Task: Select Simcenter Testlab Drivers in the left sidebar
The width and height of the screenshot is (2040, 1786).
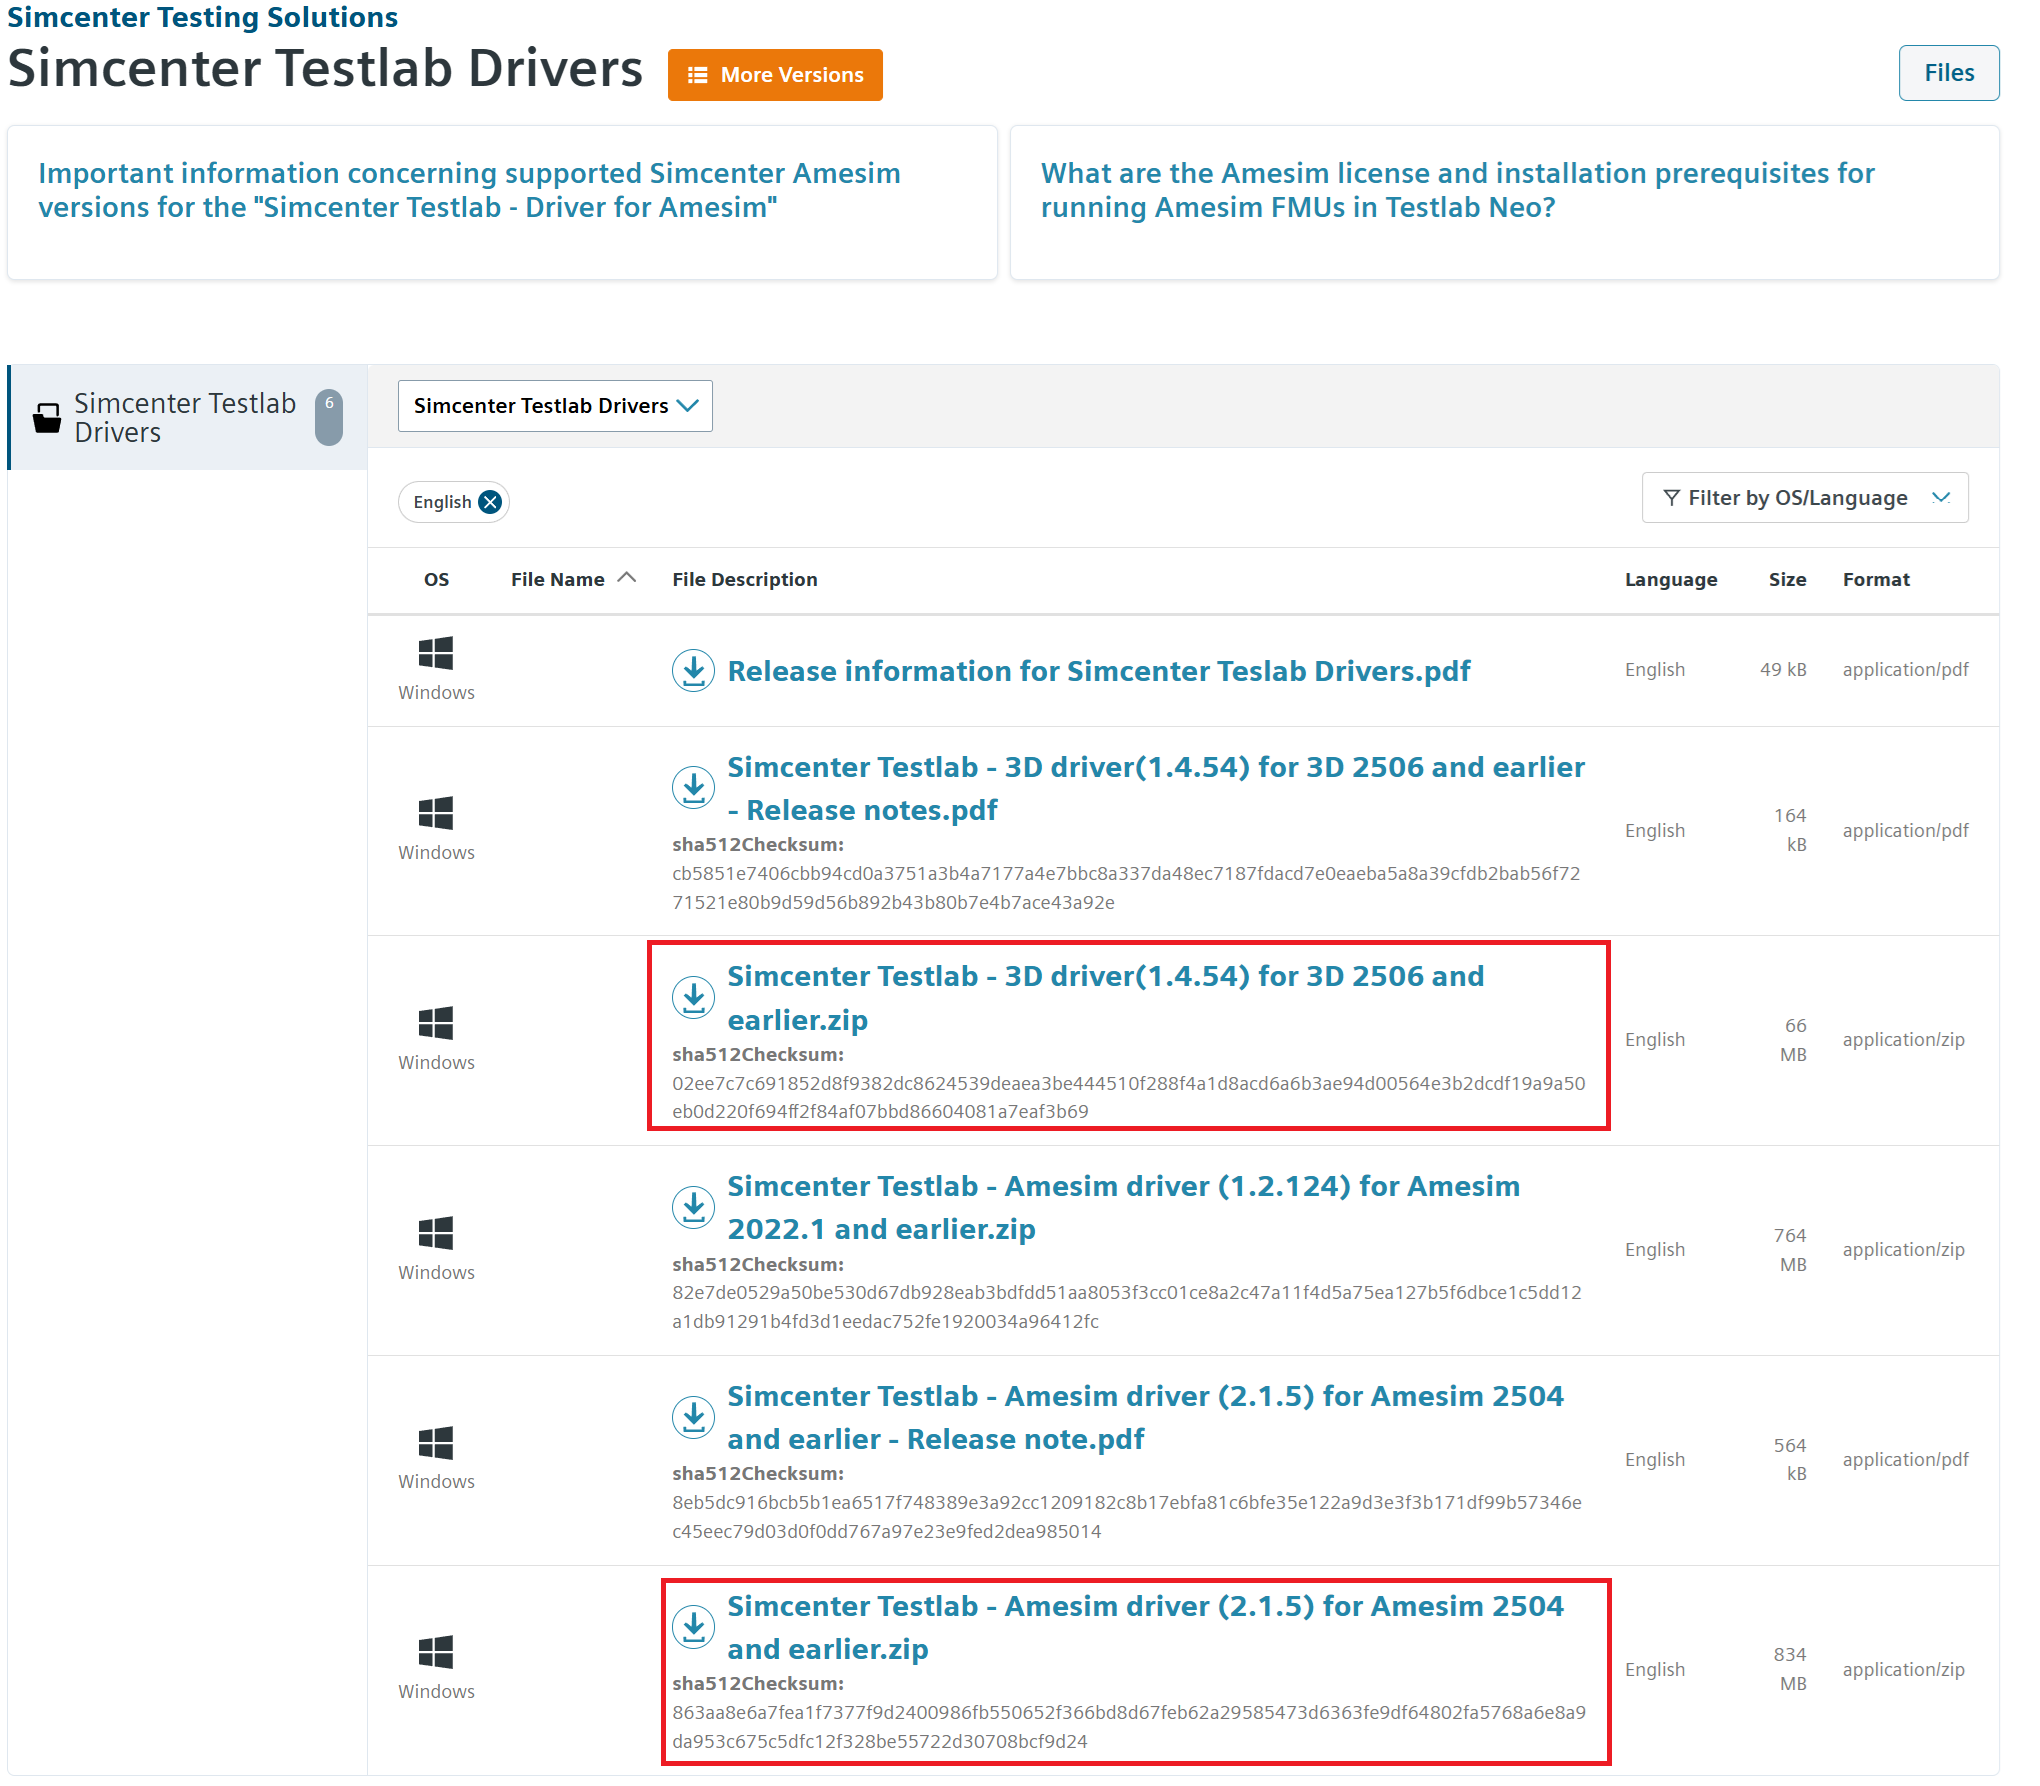Action: pyautogui.click(x=185, y=417)
